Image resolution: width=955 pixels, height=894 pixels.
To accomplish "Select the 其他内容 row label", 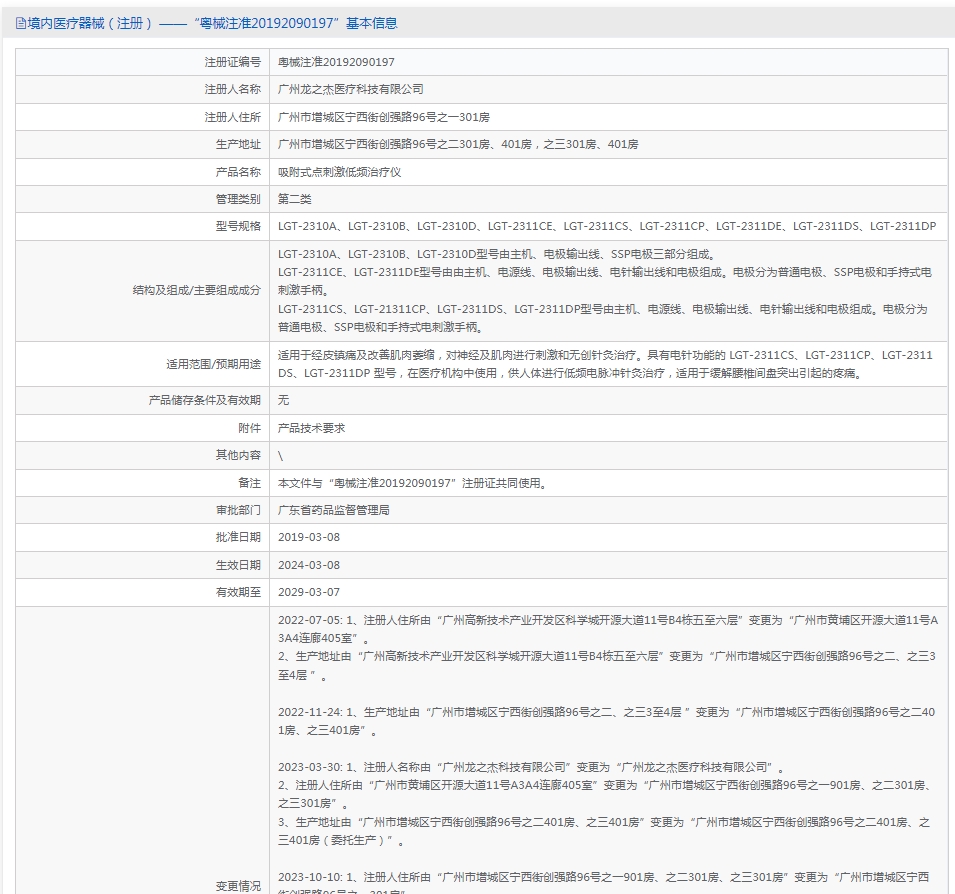I will tap(238, 455).
